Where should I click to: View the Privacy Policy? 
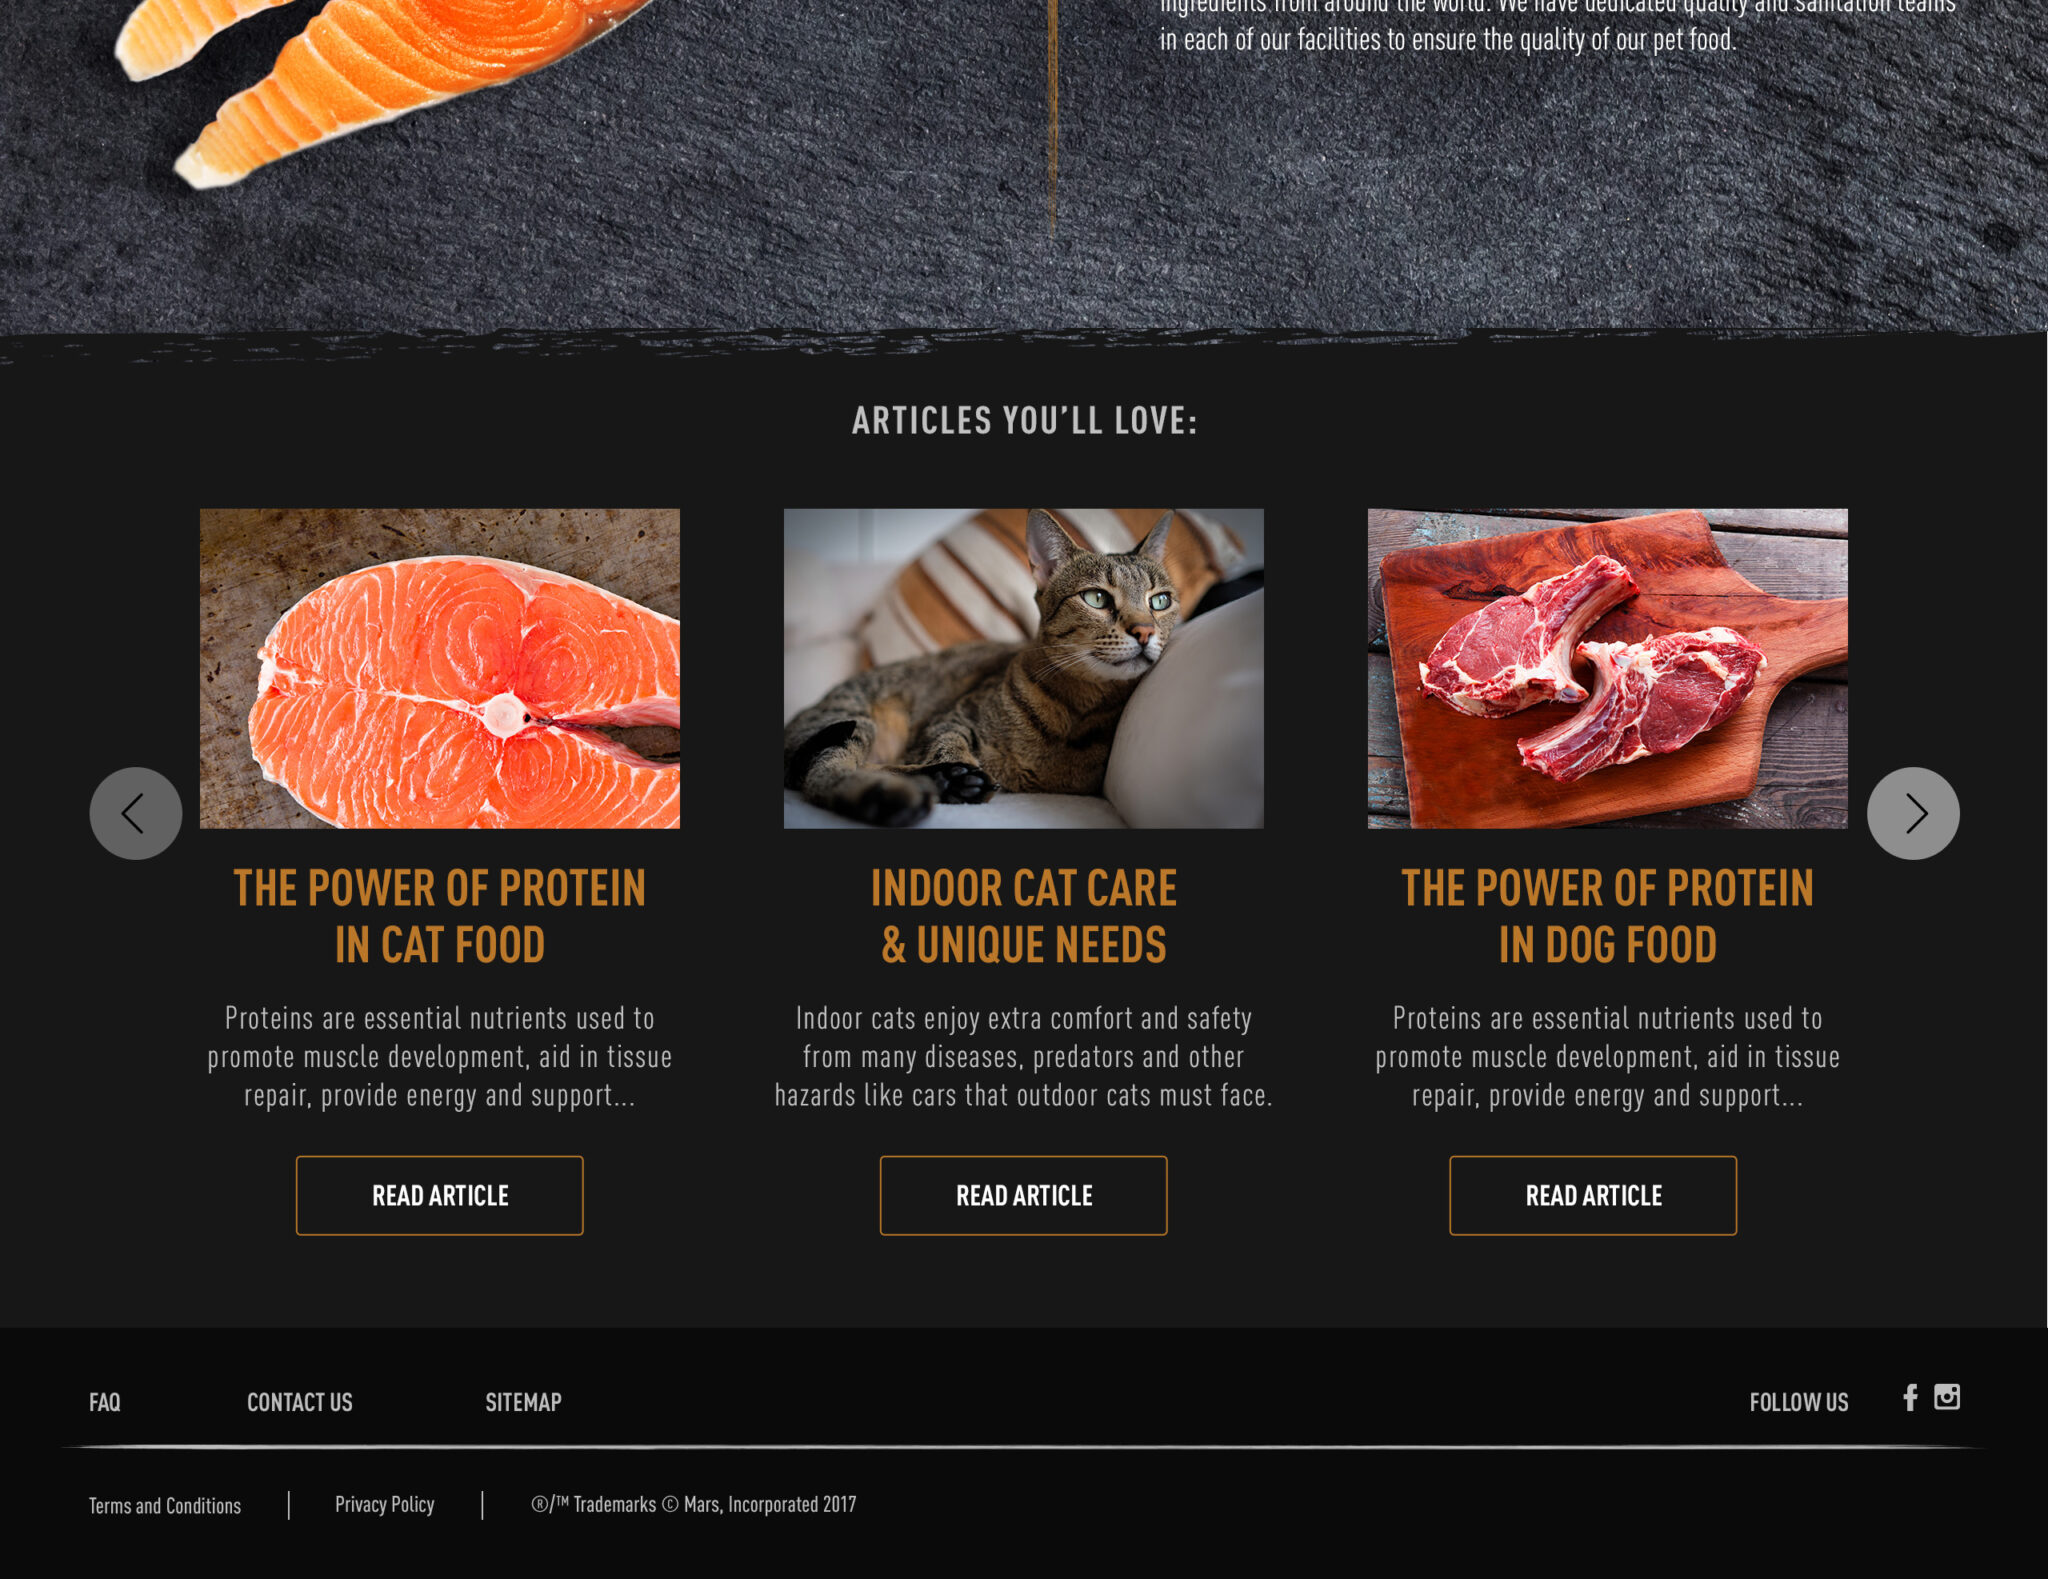pos(385,1504)
